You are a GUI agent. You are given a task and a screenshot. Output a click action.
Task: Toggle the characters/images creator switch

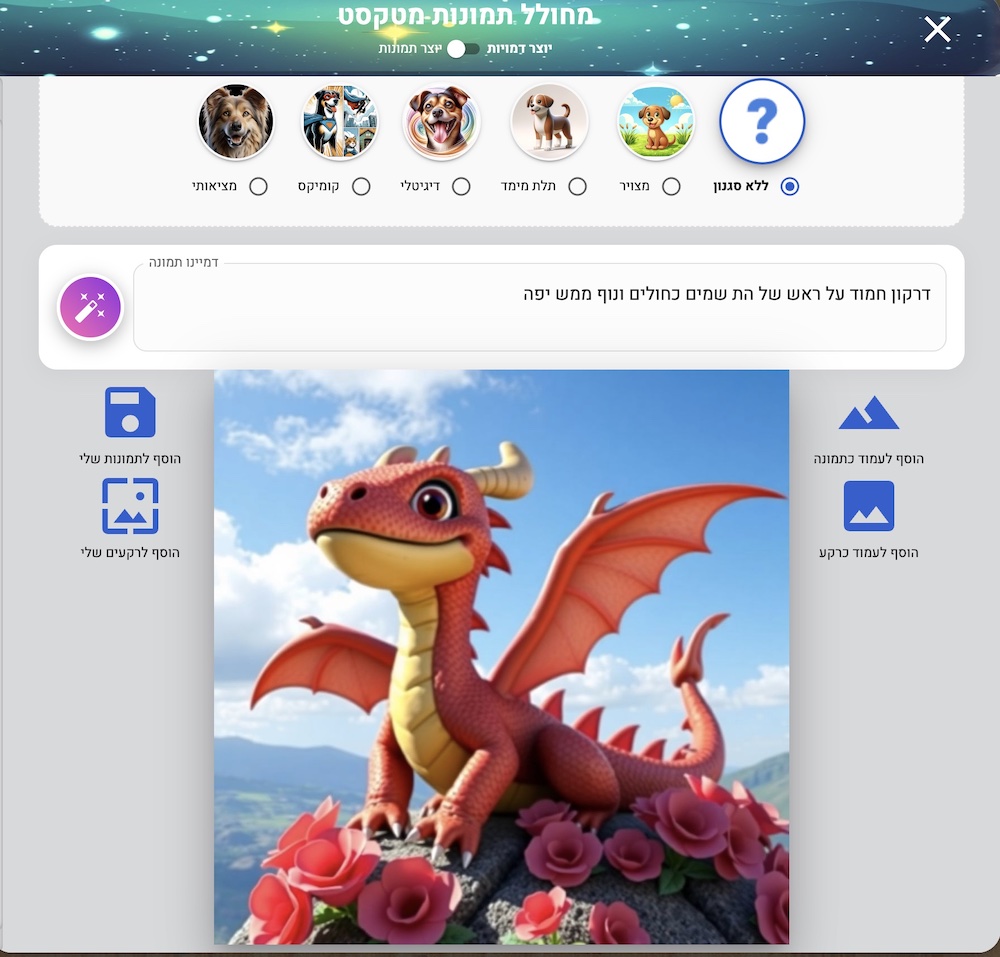pos(463,49)
